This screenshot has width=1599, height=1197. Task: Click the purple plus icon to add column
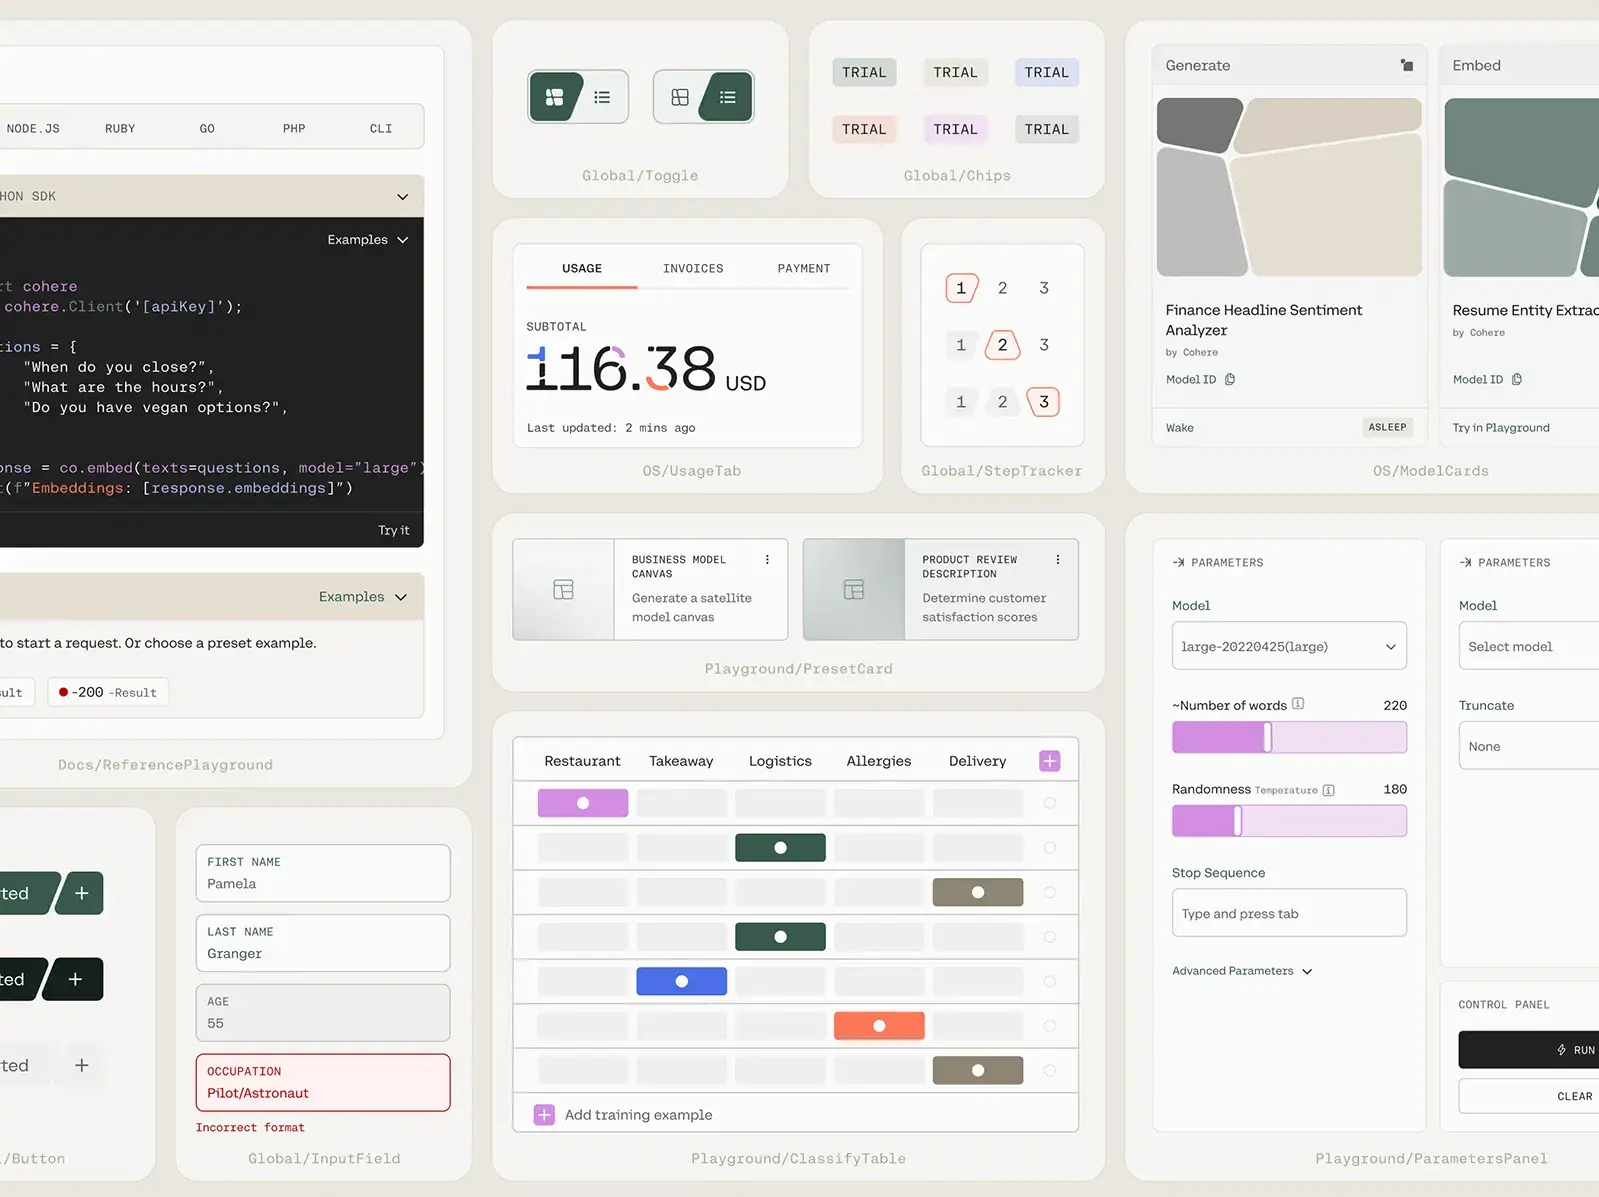pos(1049,761)
